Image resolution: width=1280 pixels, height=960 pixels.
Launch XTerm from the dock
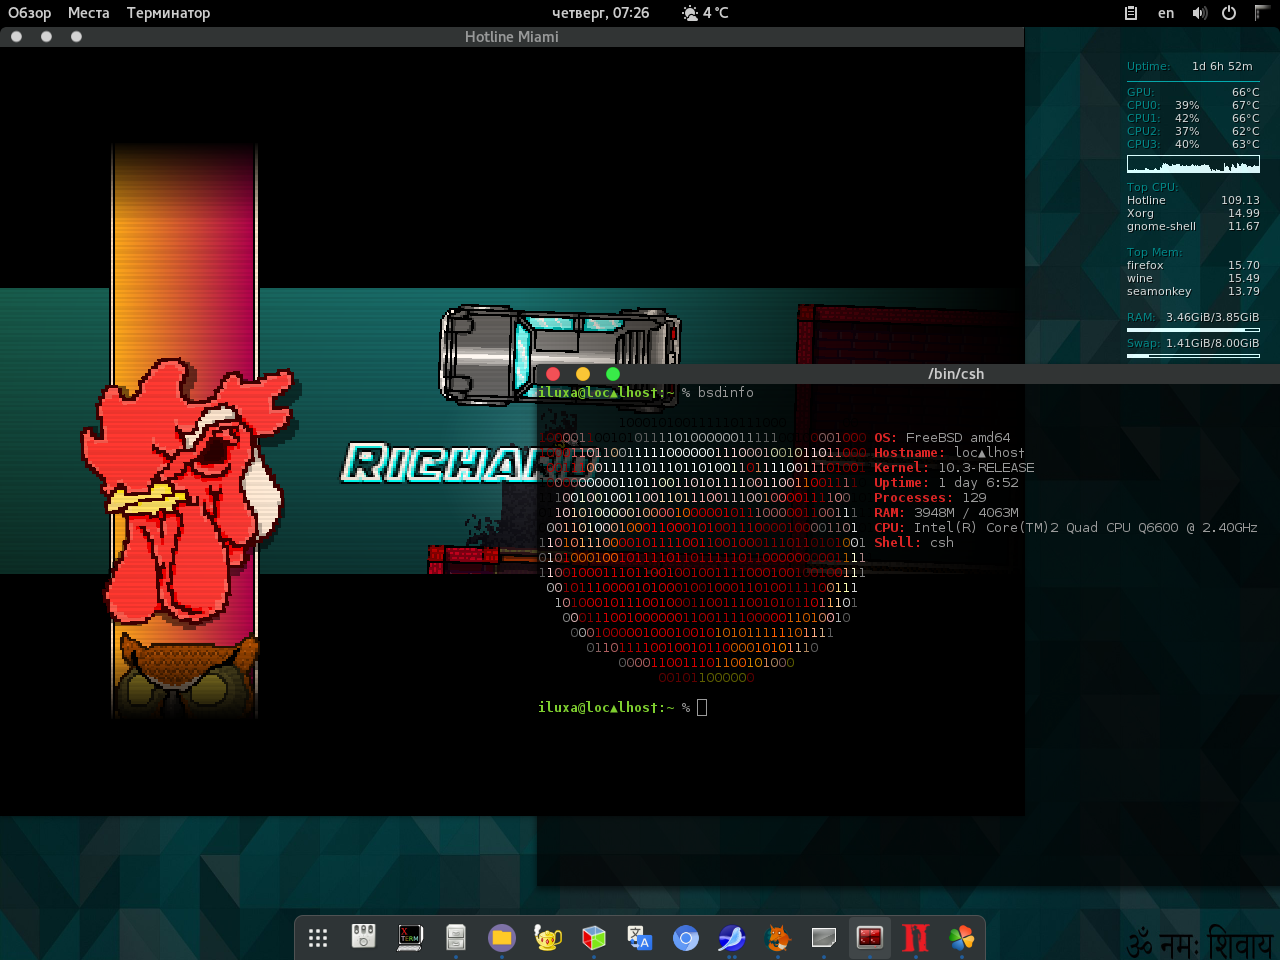point(410,937)
